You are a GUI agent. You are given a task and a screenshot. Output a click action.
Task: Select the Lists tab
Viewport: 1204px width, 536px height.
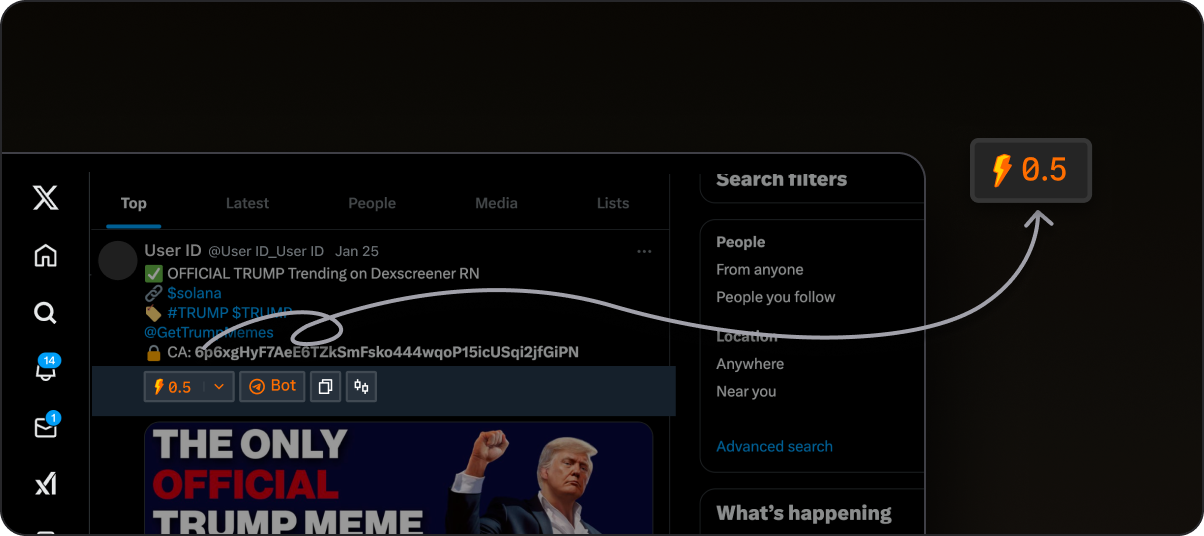pos(613,203)
